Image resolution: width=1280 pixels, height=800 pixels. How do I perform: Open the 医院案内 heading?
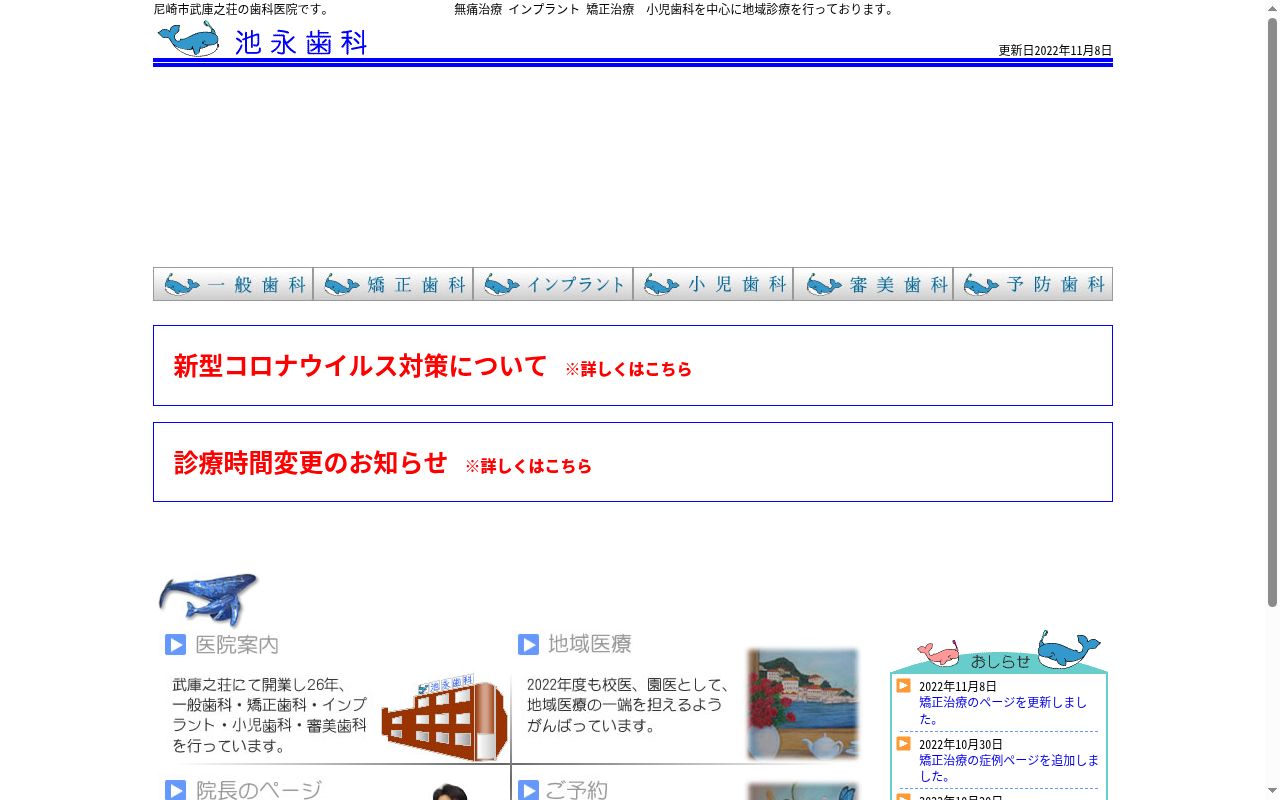[x=237, y=645]
